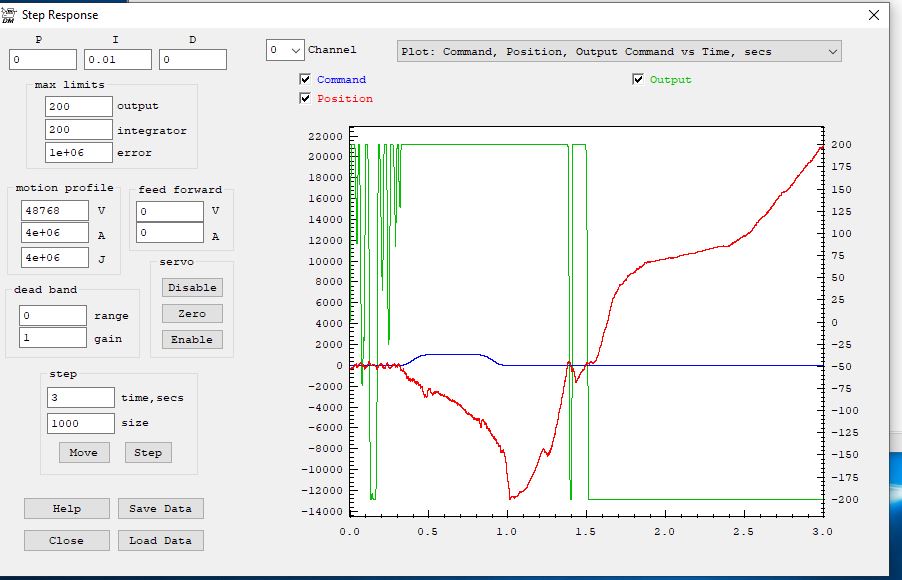Viewport: 902px width, 580px height.
Task: Click the step size input field
Action: pyautogui.click(x=81, y=423)
